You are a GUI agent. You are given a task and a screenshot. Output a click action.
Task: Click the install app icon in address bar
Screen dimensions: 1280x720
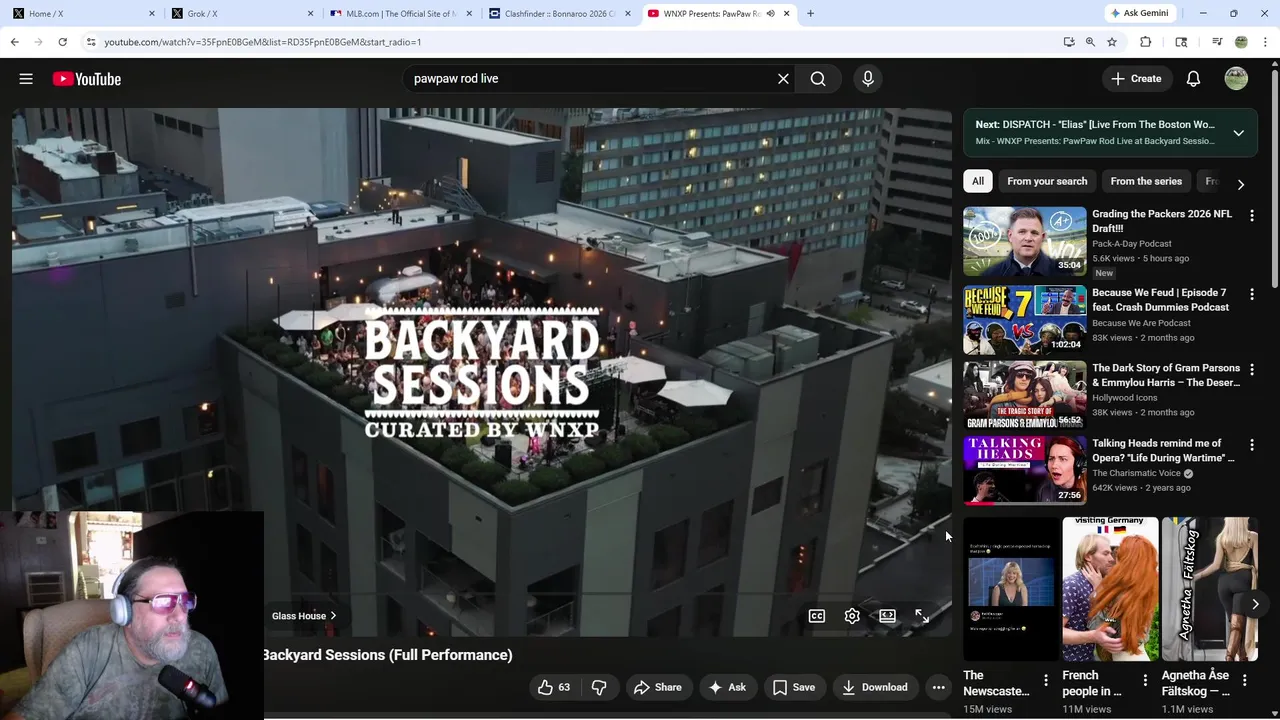coord(1069,42)
